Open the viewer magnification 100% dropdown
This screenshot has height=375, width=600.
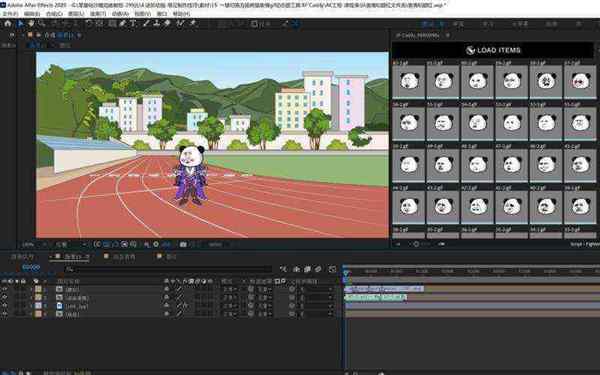tap(34, 244)
